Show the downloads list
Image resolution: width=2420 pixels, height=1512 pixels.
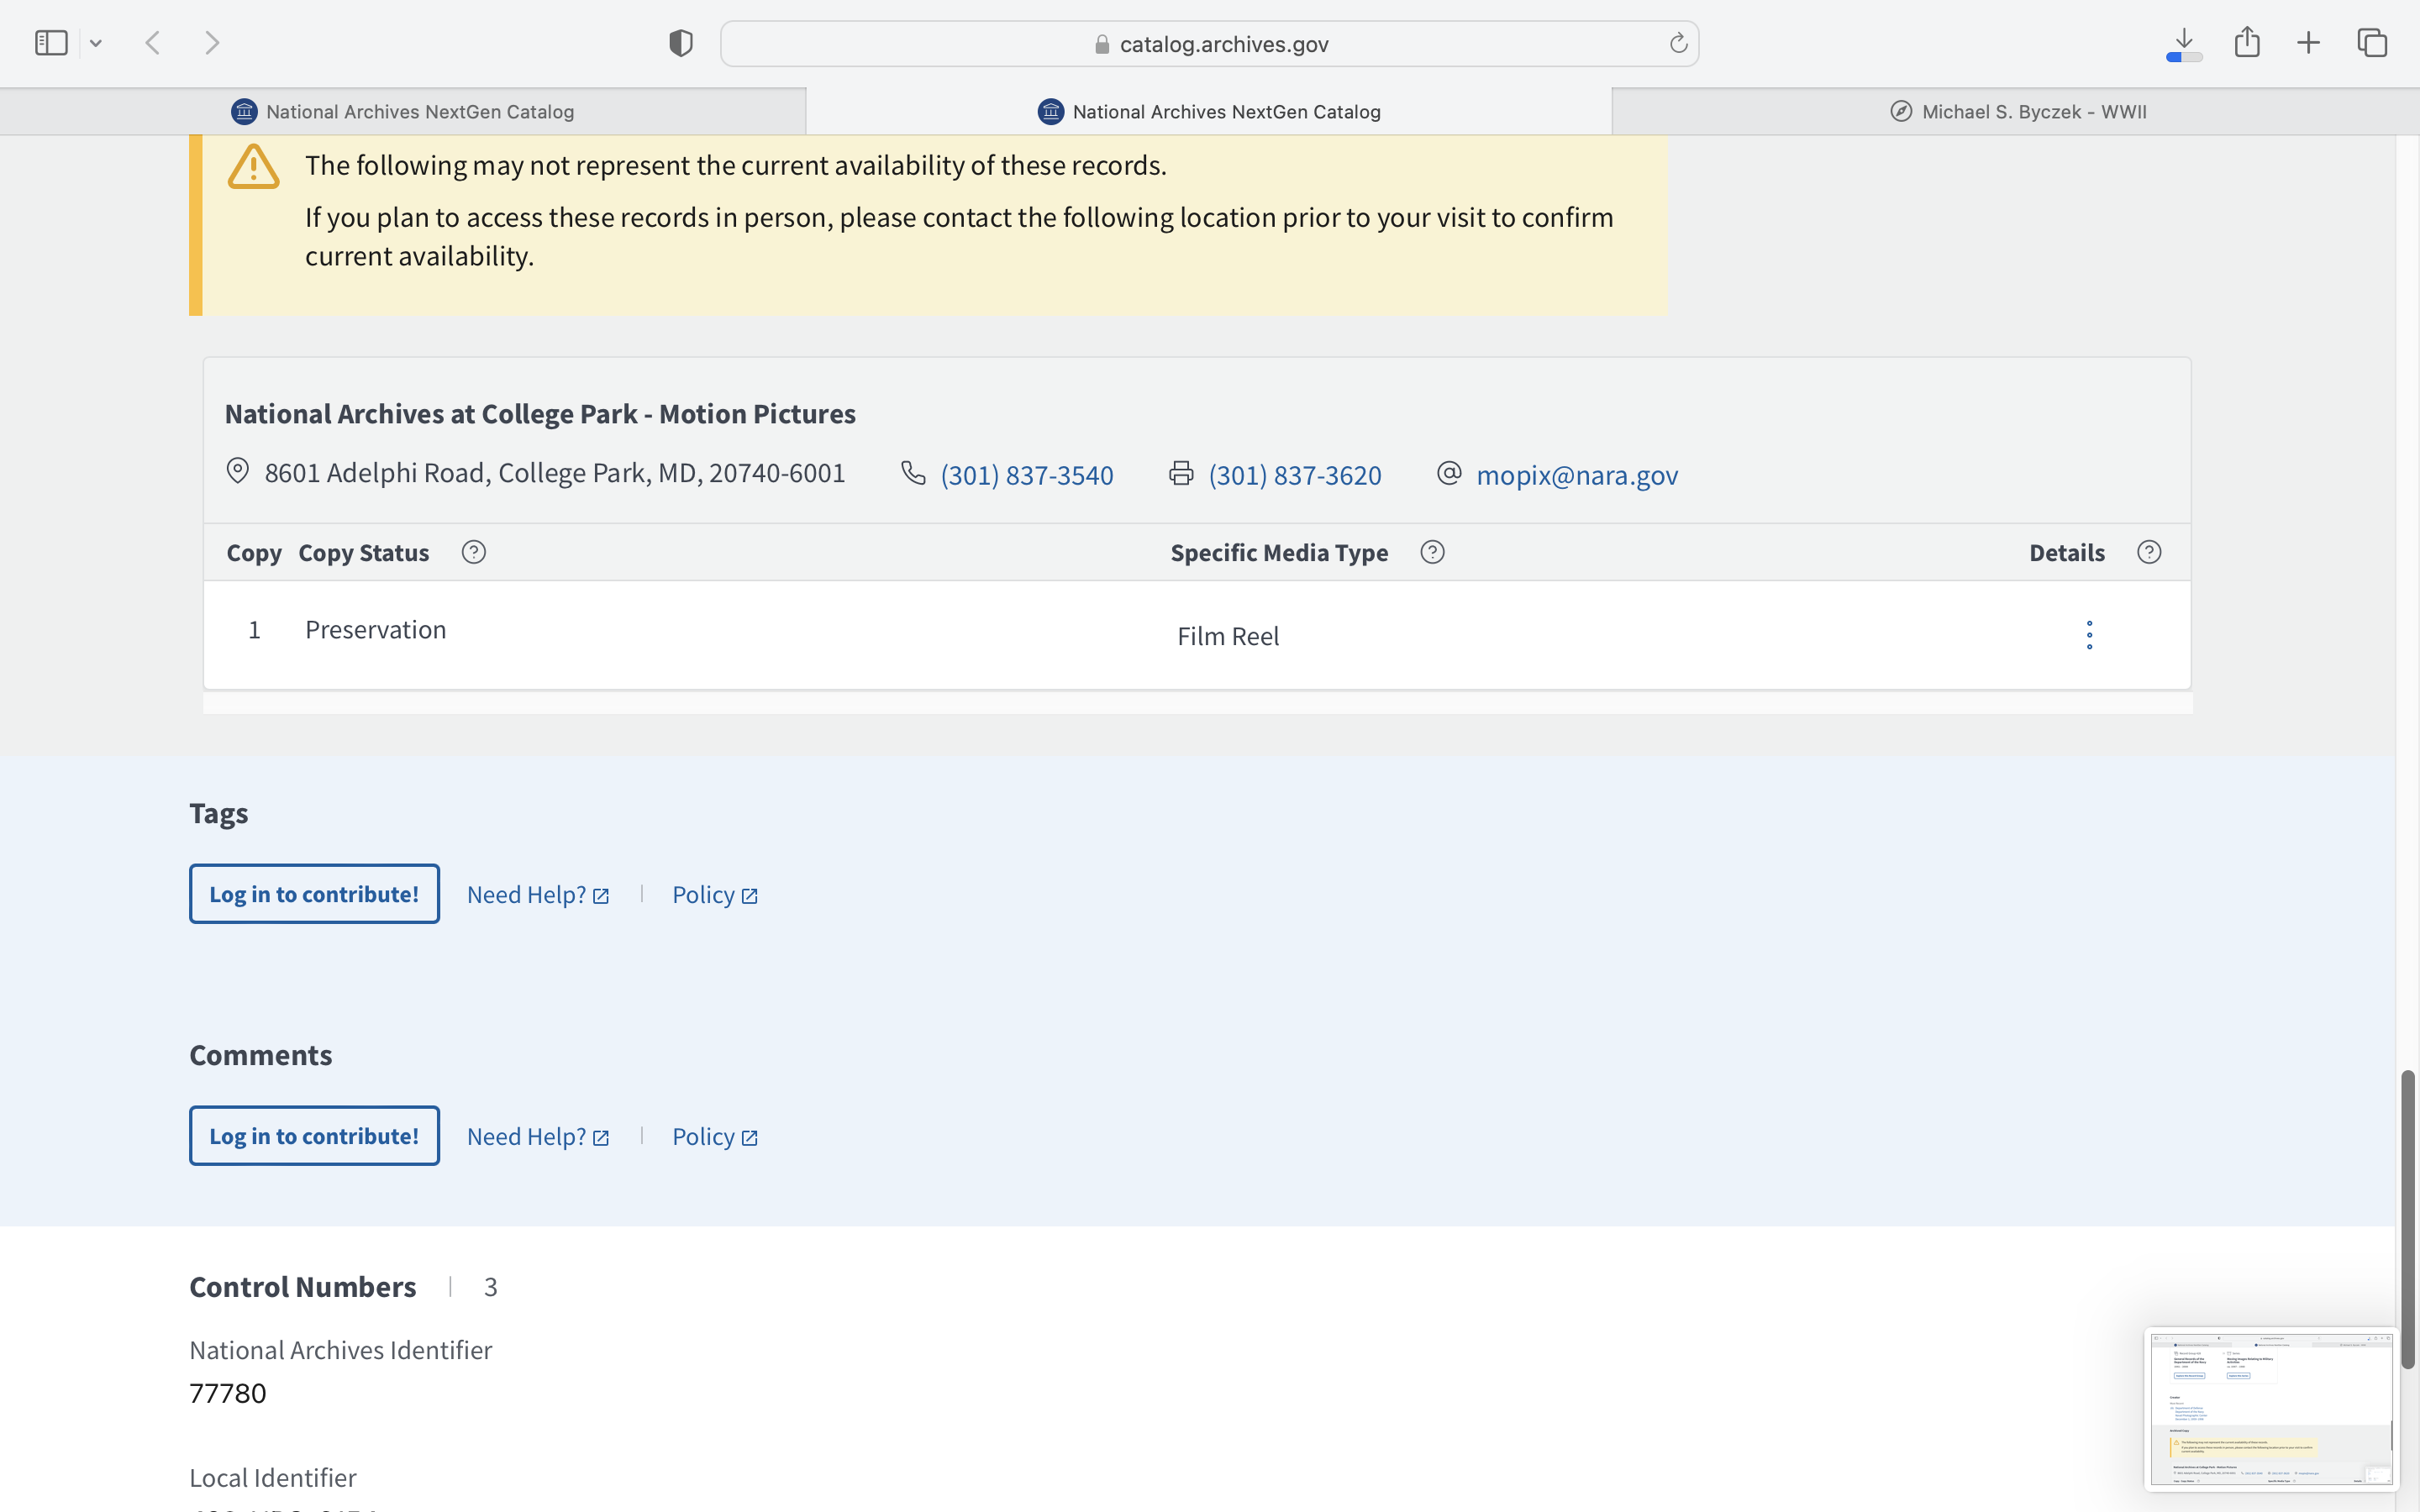point(2184,43)
